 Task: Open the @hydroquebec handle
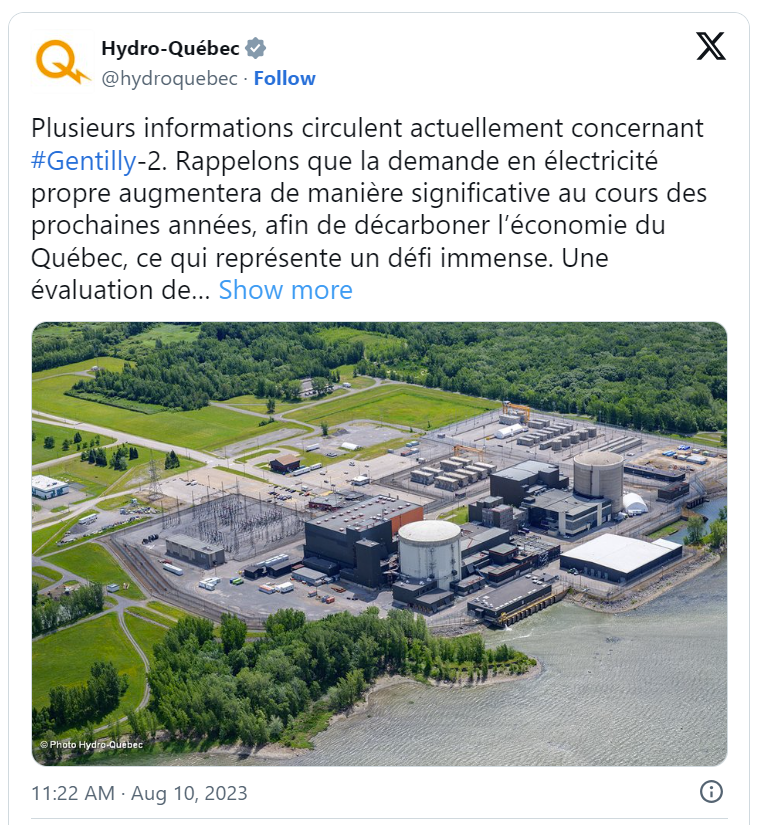coord(169,78)
